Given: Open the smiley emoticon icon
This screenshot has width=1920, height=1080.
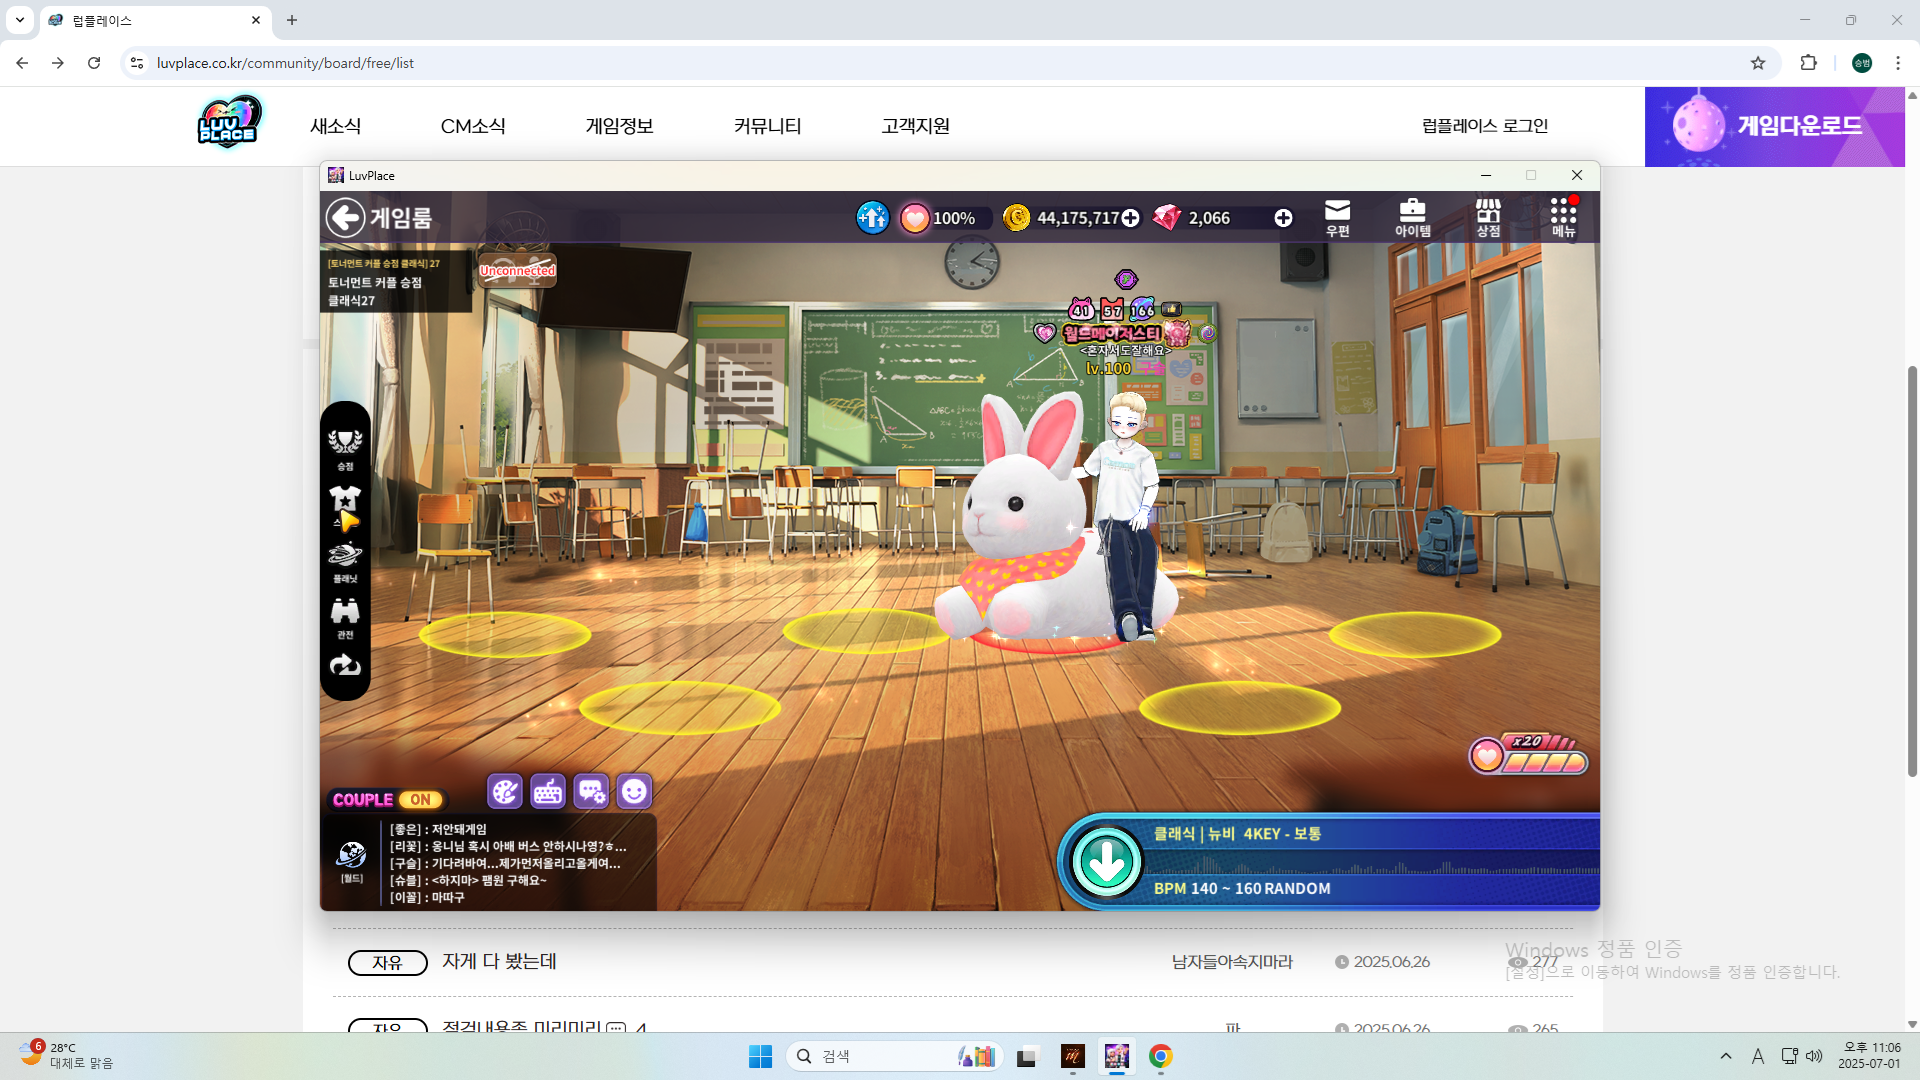Looking at the screenshot, I should point(634,792).
